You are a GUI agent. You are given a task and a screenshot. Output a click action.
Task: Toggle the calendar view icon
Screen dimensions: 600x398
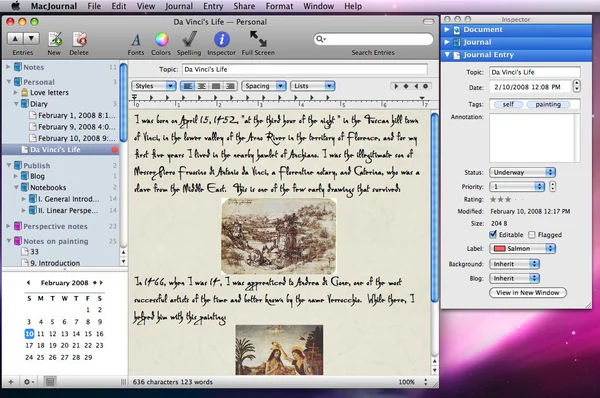tap(50, 382)
